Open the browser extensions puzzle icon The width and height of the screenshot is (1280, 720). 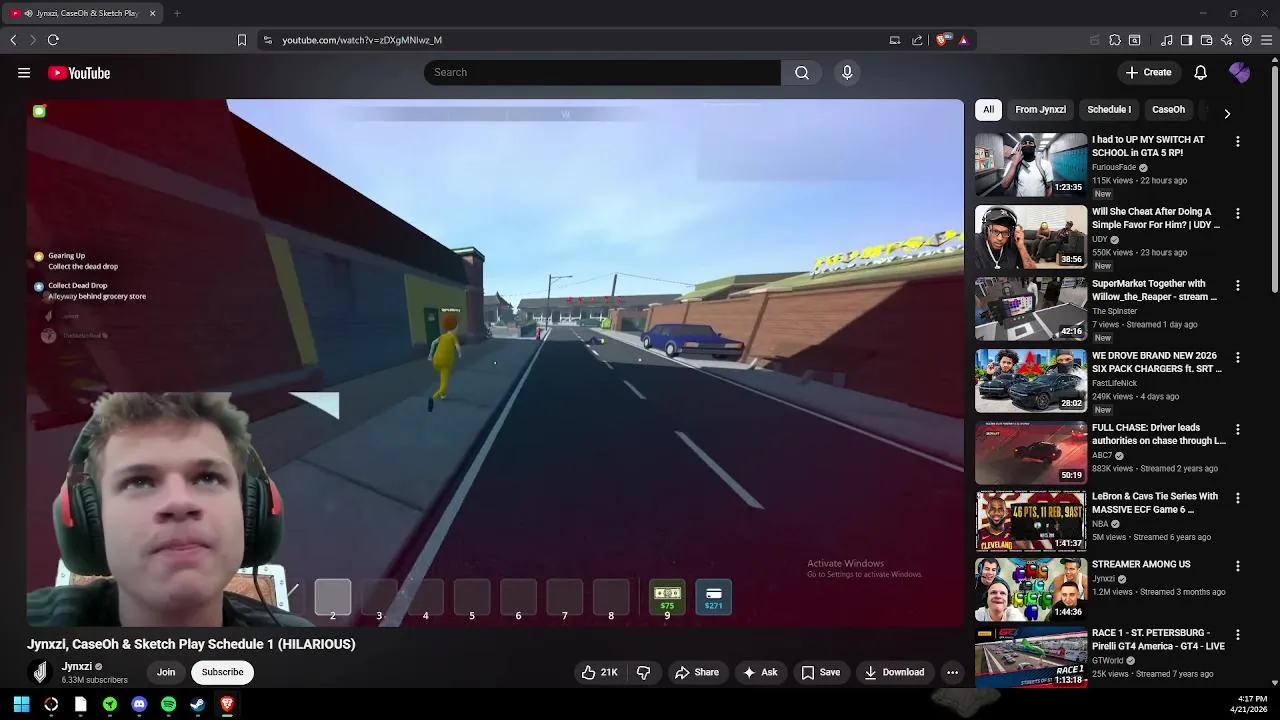tap(1115, 40)
